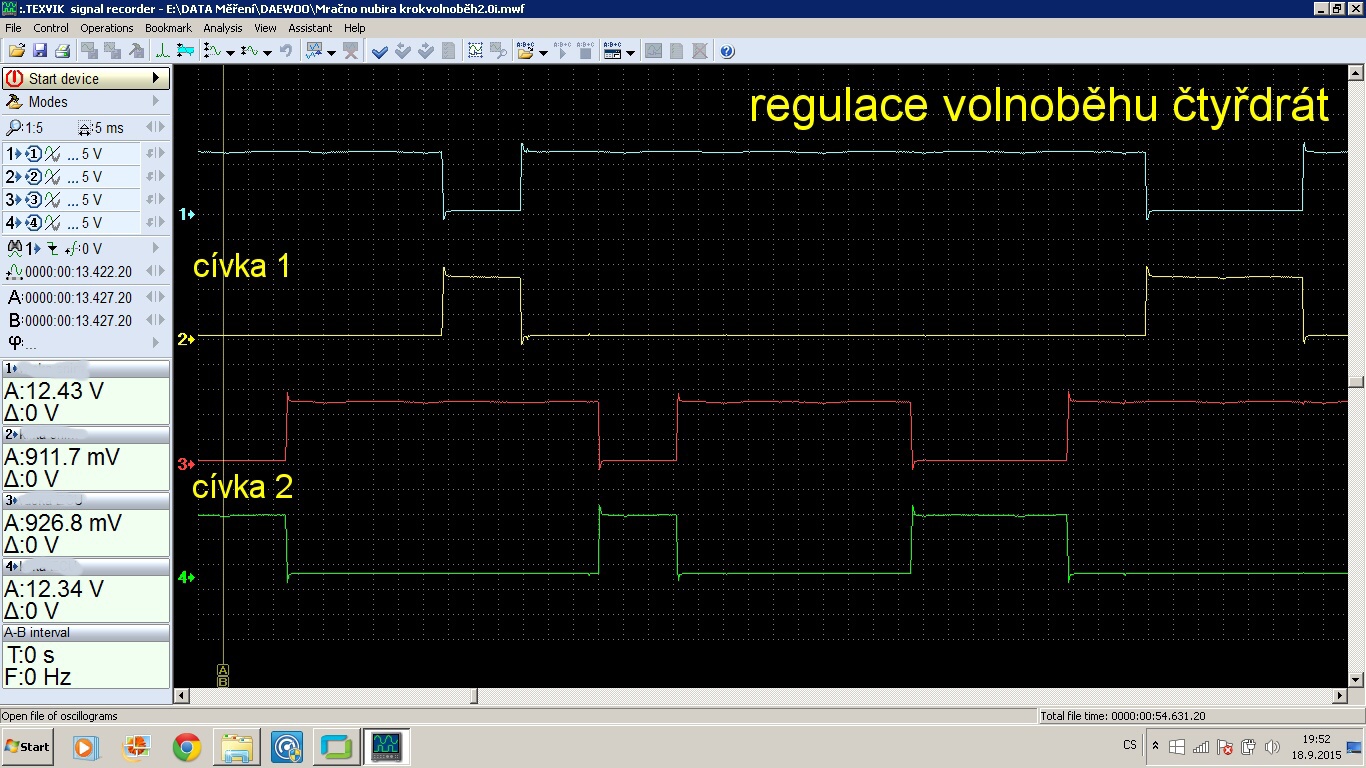Expand the phi row arrow
1366x768 pixels.
point(156,343)
